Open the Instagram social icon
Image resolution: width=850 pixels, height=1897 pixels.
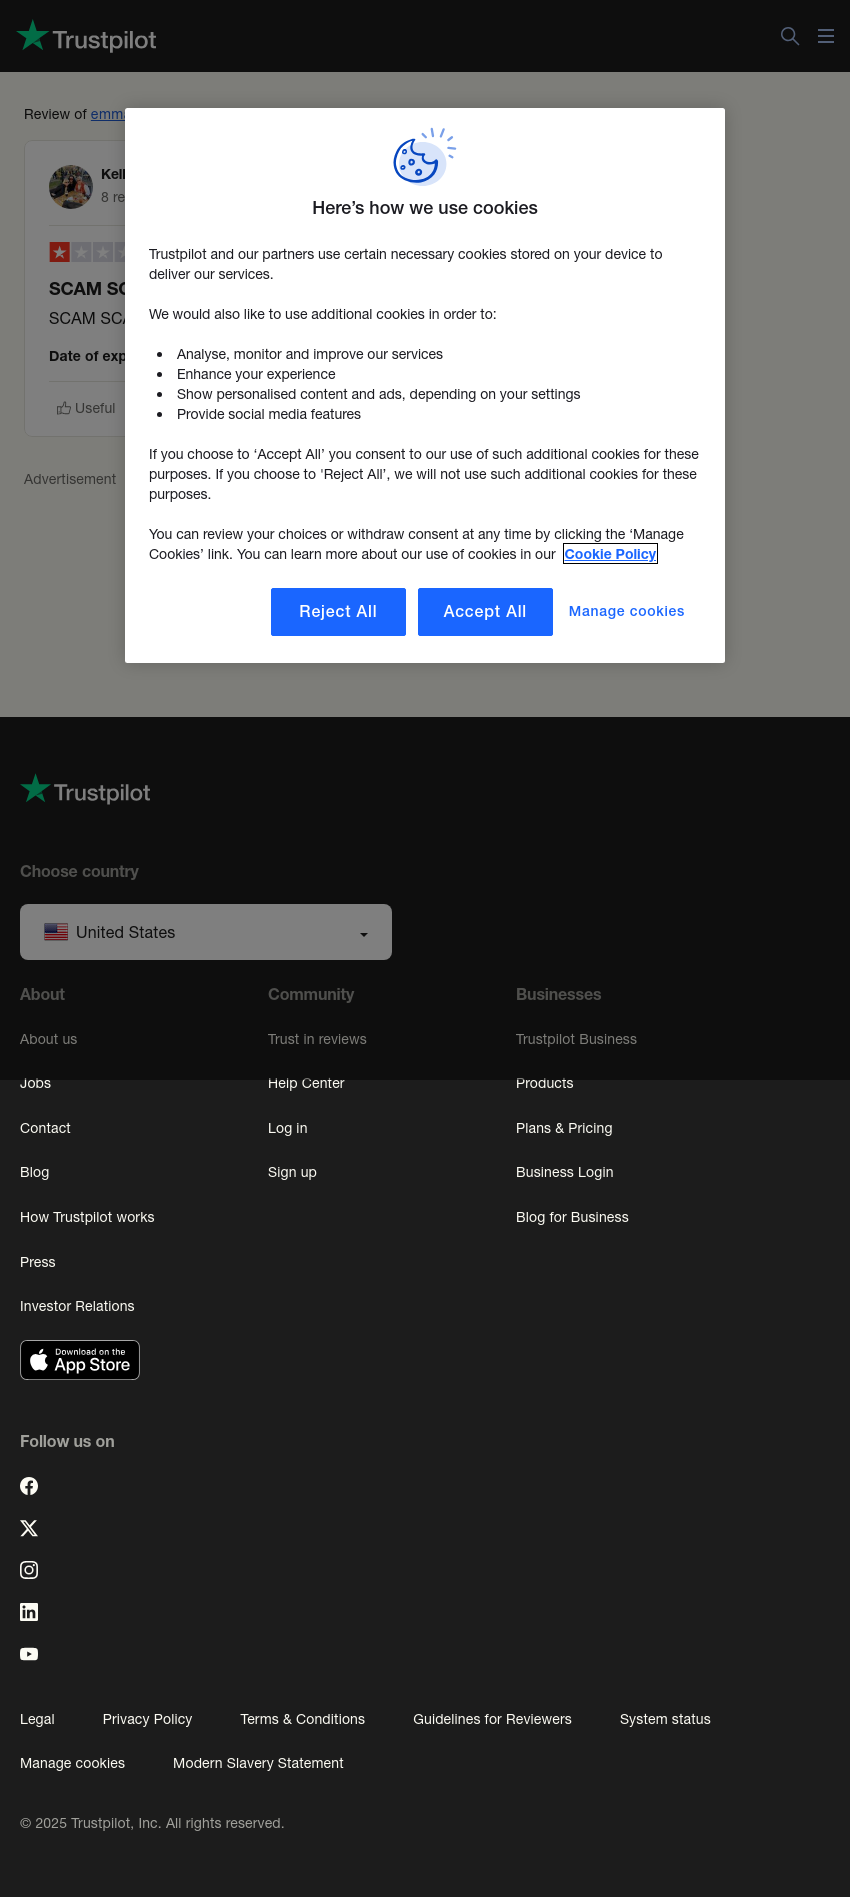29,1570
